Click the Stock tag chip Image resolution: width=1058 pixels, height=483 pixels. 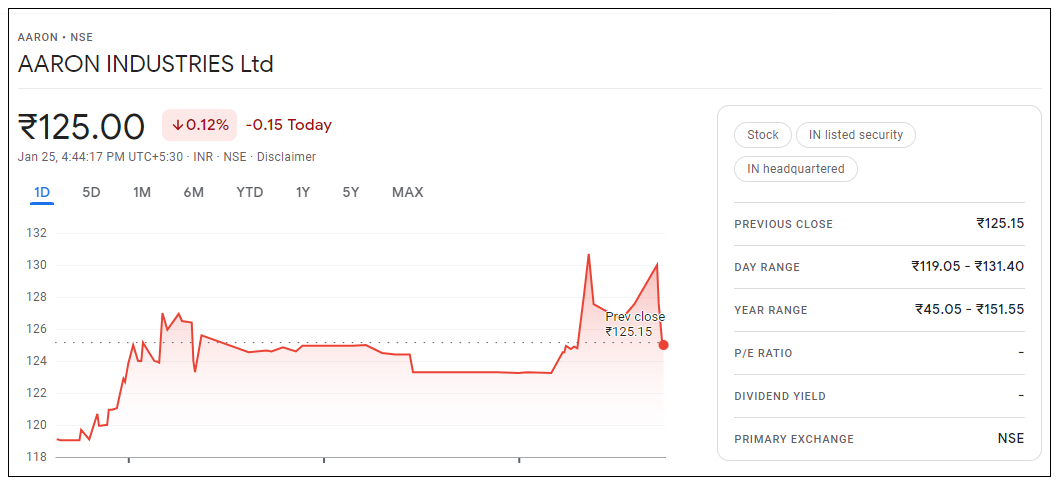pyautogui.click(x=762, y=135)
